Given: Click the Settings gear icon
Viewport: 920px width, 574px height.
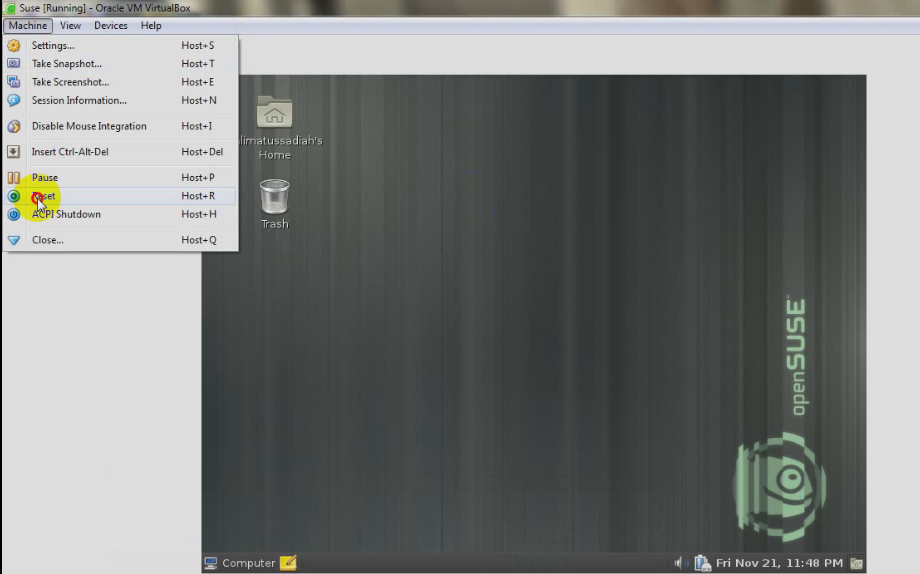Looking at the screenshot, I should [13, 45].
